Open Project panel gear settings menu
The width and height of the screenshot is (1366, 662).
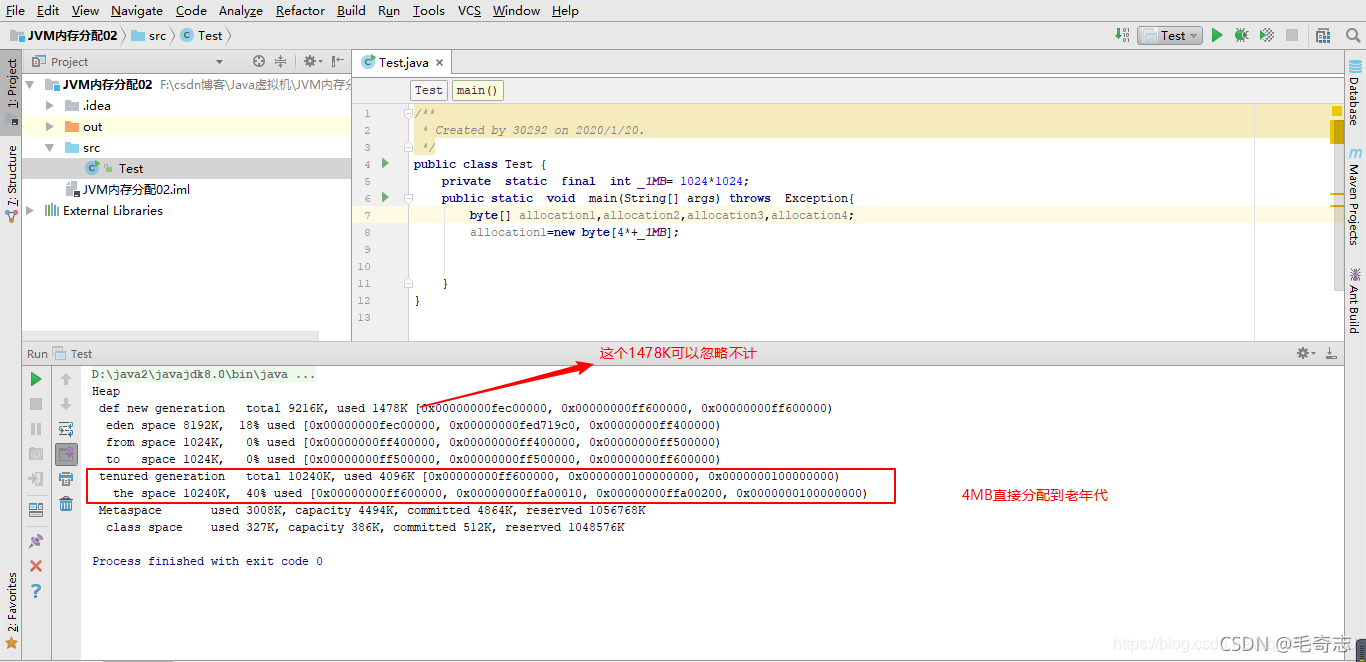[x=313, y=61]
